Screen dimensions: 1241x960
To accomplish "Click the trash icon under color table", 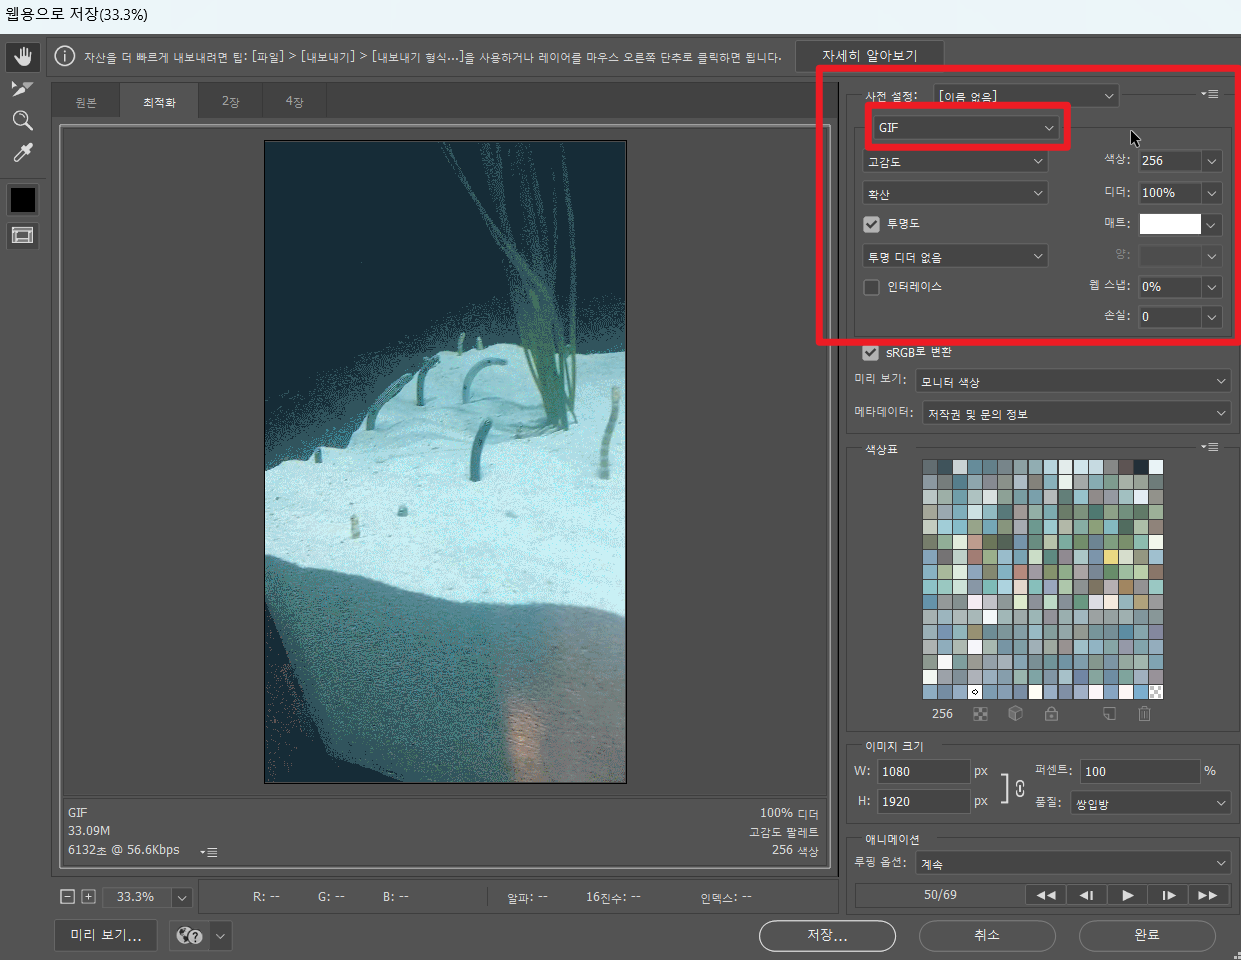I will [x=1144, y=714].
